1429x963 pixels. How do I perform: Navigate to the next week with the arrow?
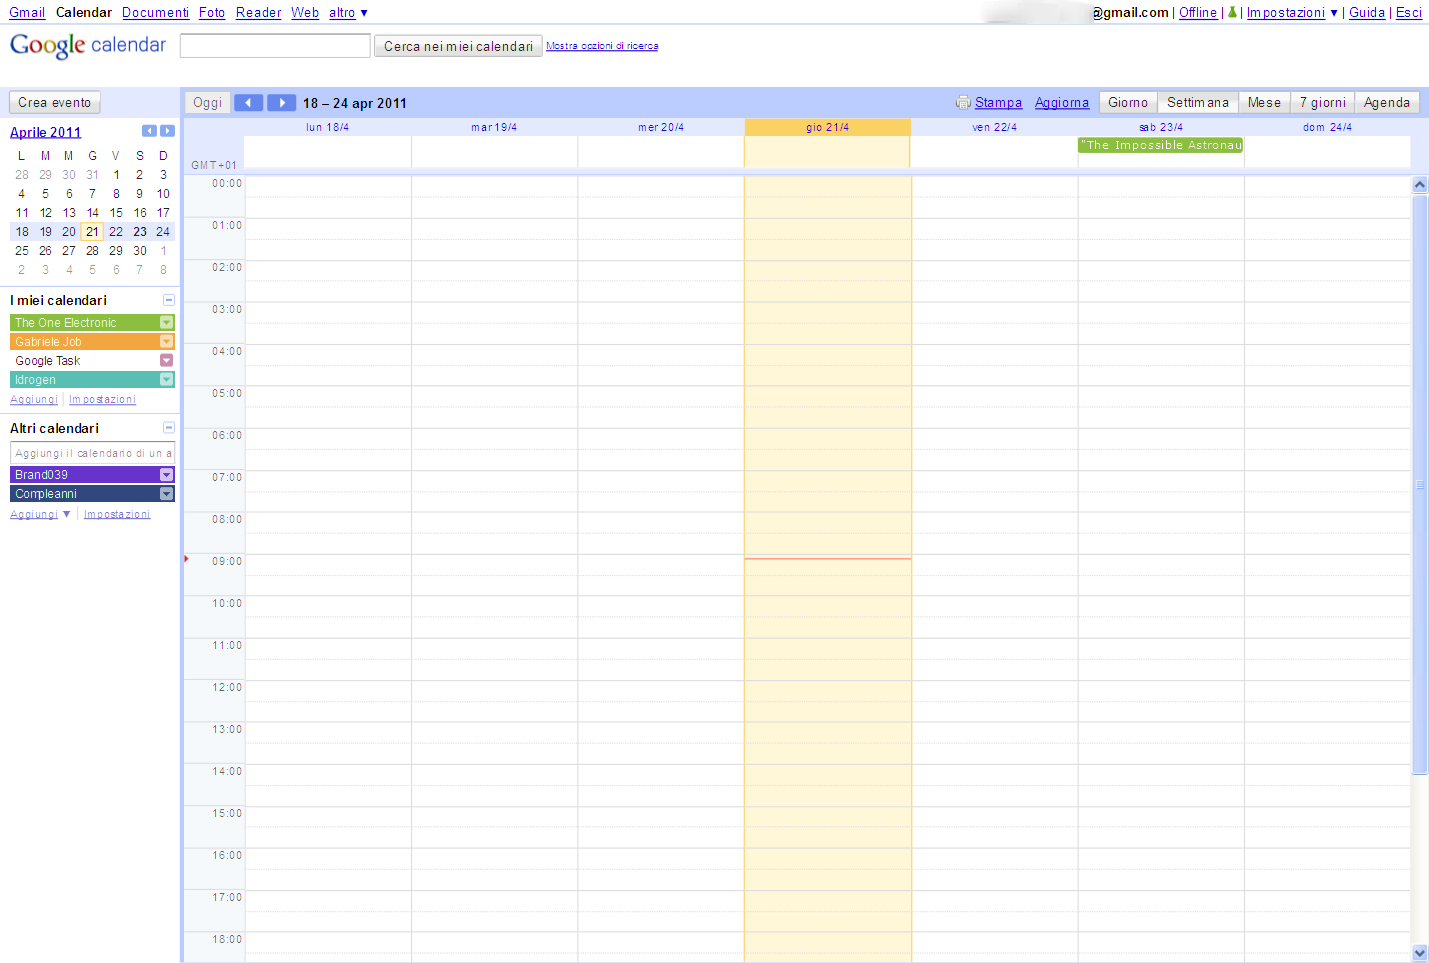tap(281, 102)
